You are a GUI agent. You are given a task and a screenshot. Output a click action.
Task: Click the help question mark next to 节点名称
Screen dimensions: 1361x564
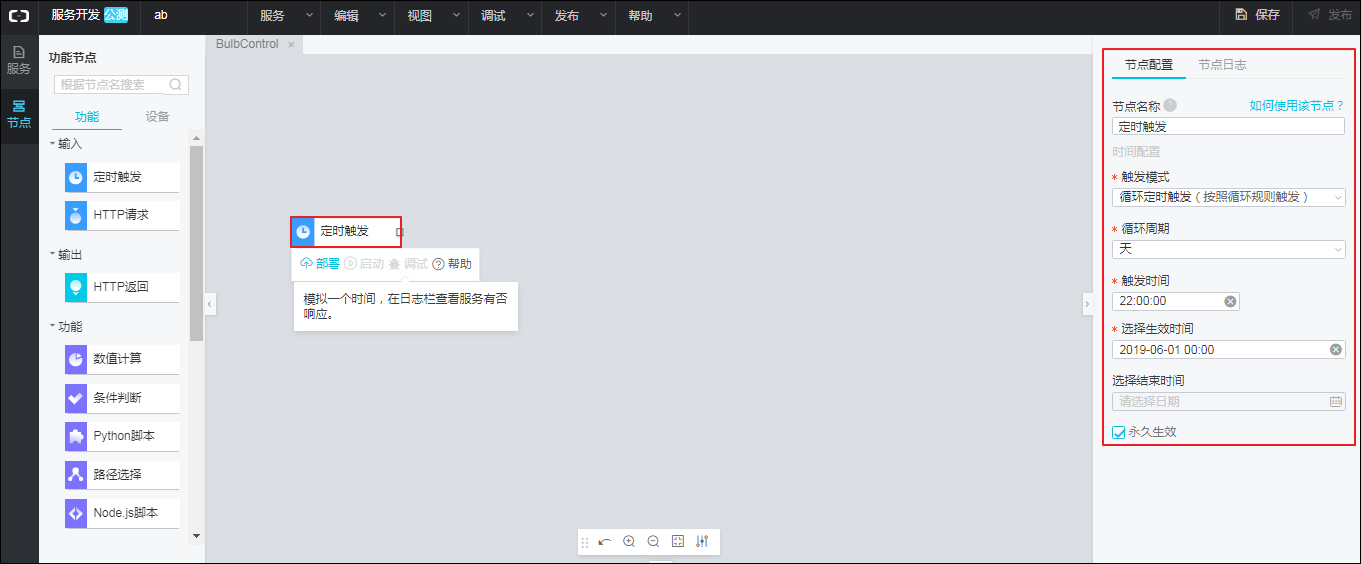tap(1170, 105)
